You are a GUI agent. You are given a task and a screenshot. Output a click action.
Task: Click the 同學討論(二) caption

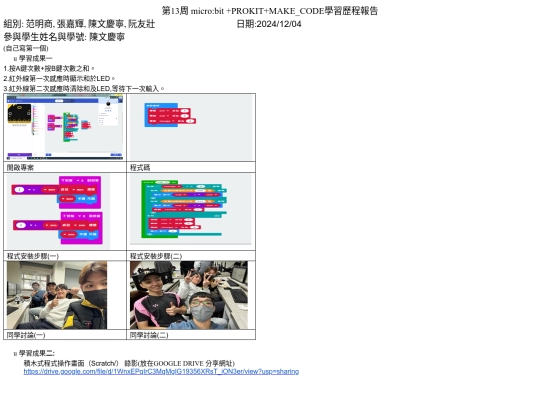pos(149,335)
